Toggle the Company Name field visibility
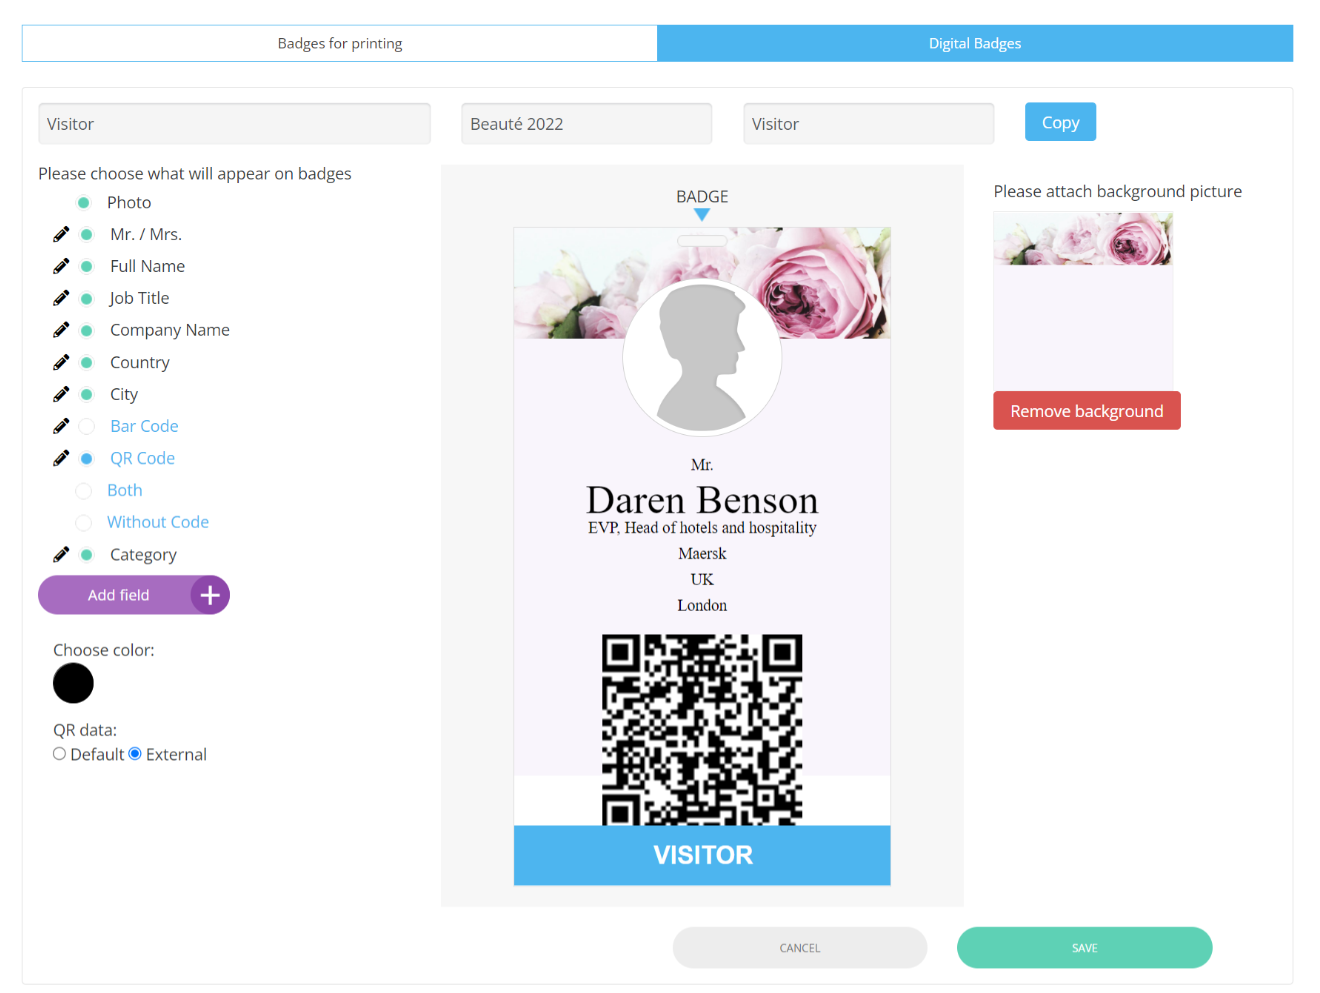 click(x=87, y=330)
